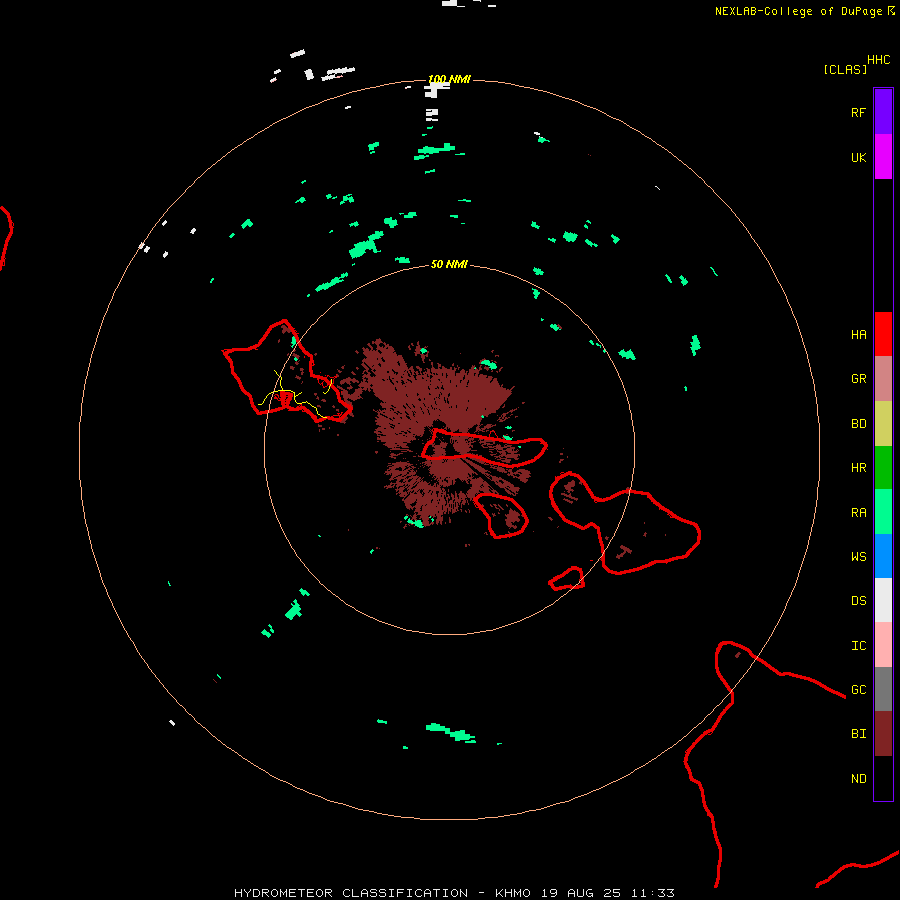Click the BD legend label
This screenshot has height=900, width=900.
tap(859, 424)
